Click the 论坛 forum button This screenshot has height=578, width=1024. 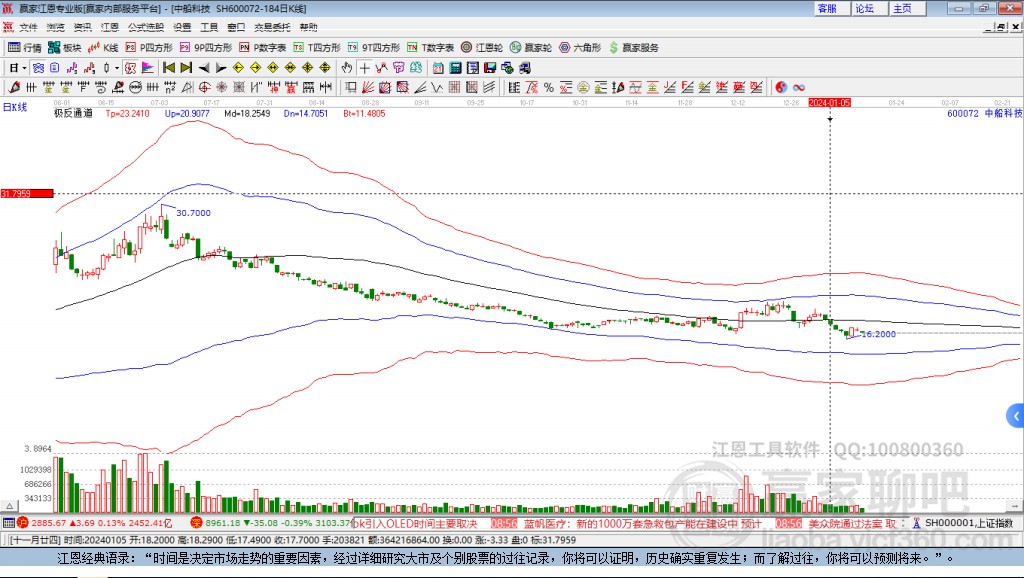[864, 8]
